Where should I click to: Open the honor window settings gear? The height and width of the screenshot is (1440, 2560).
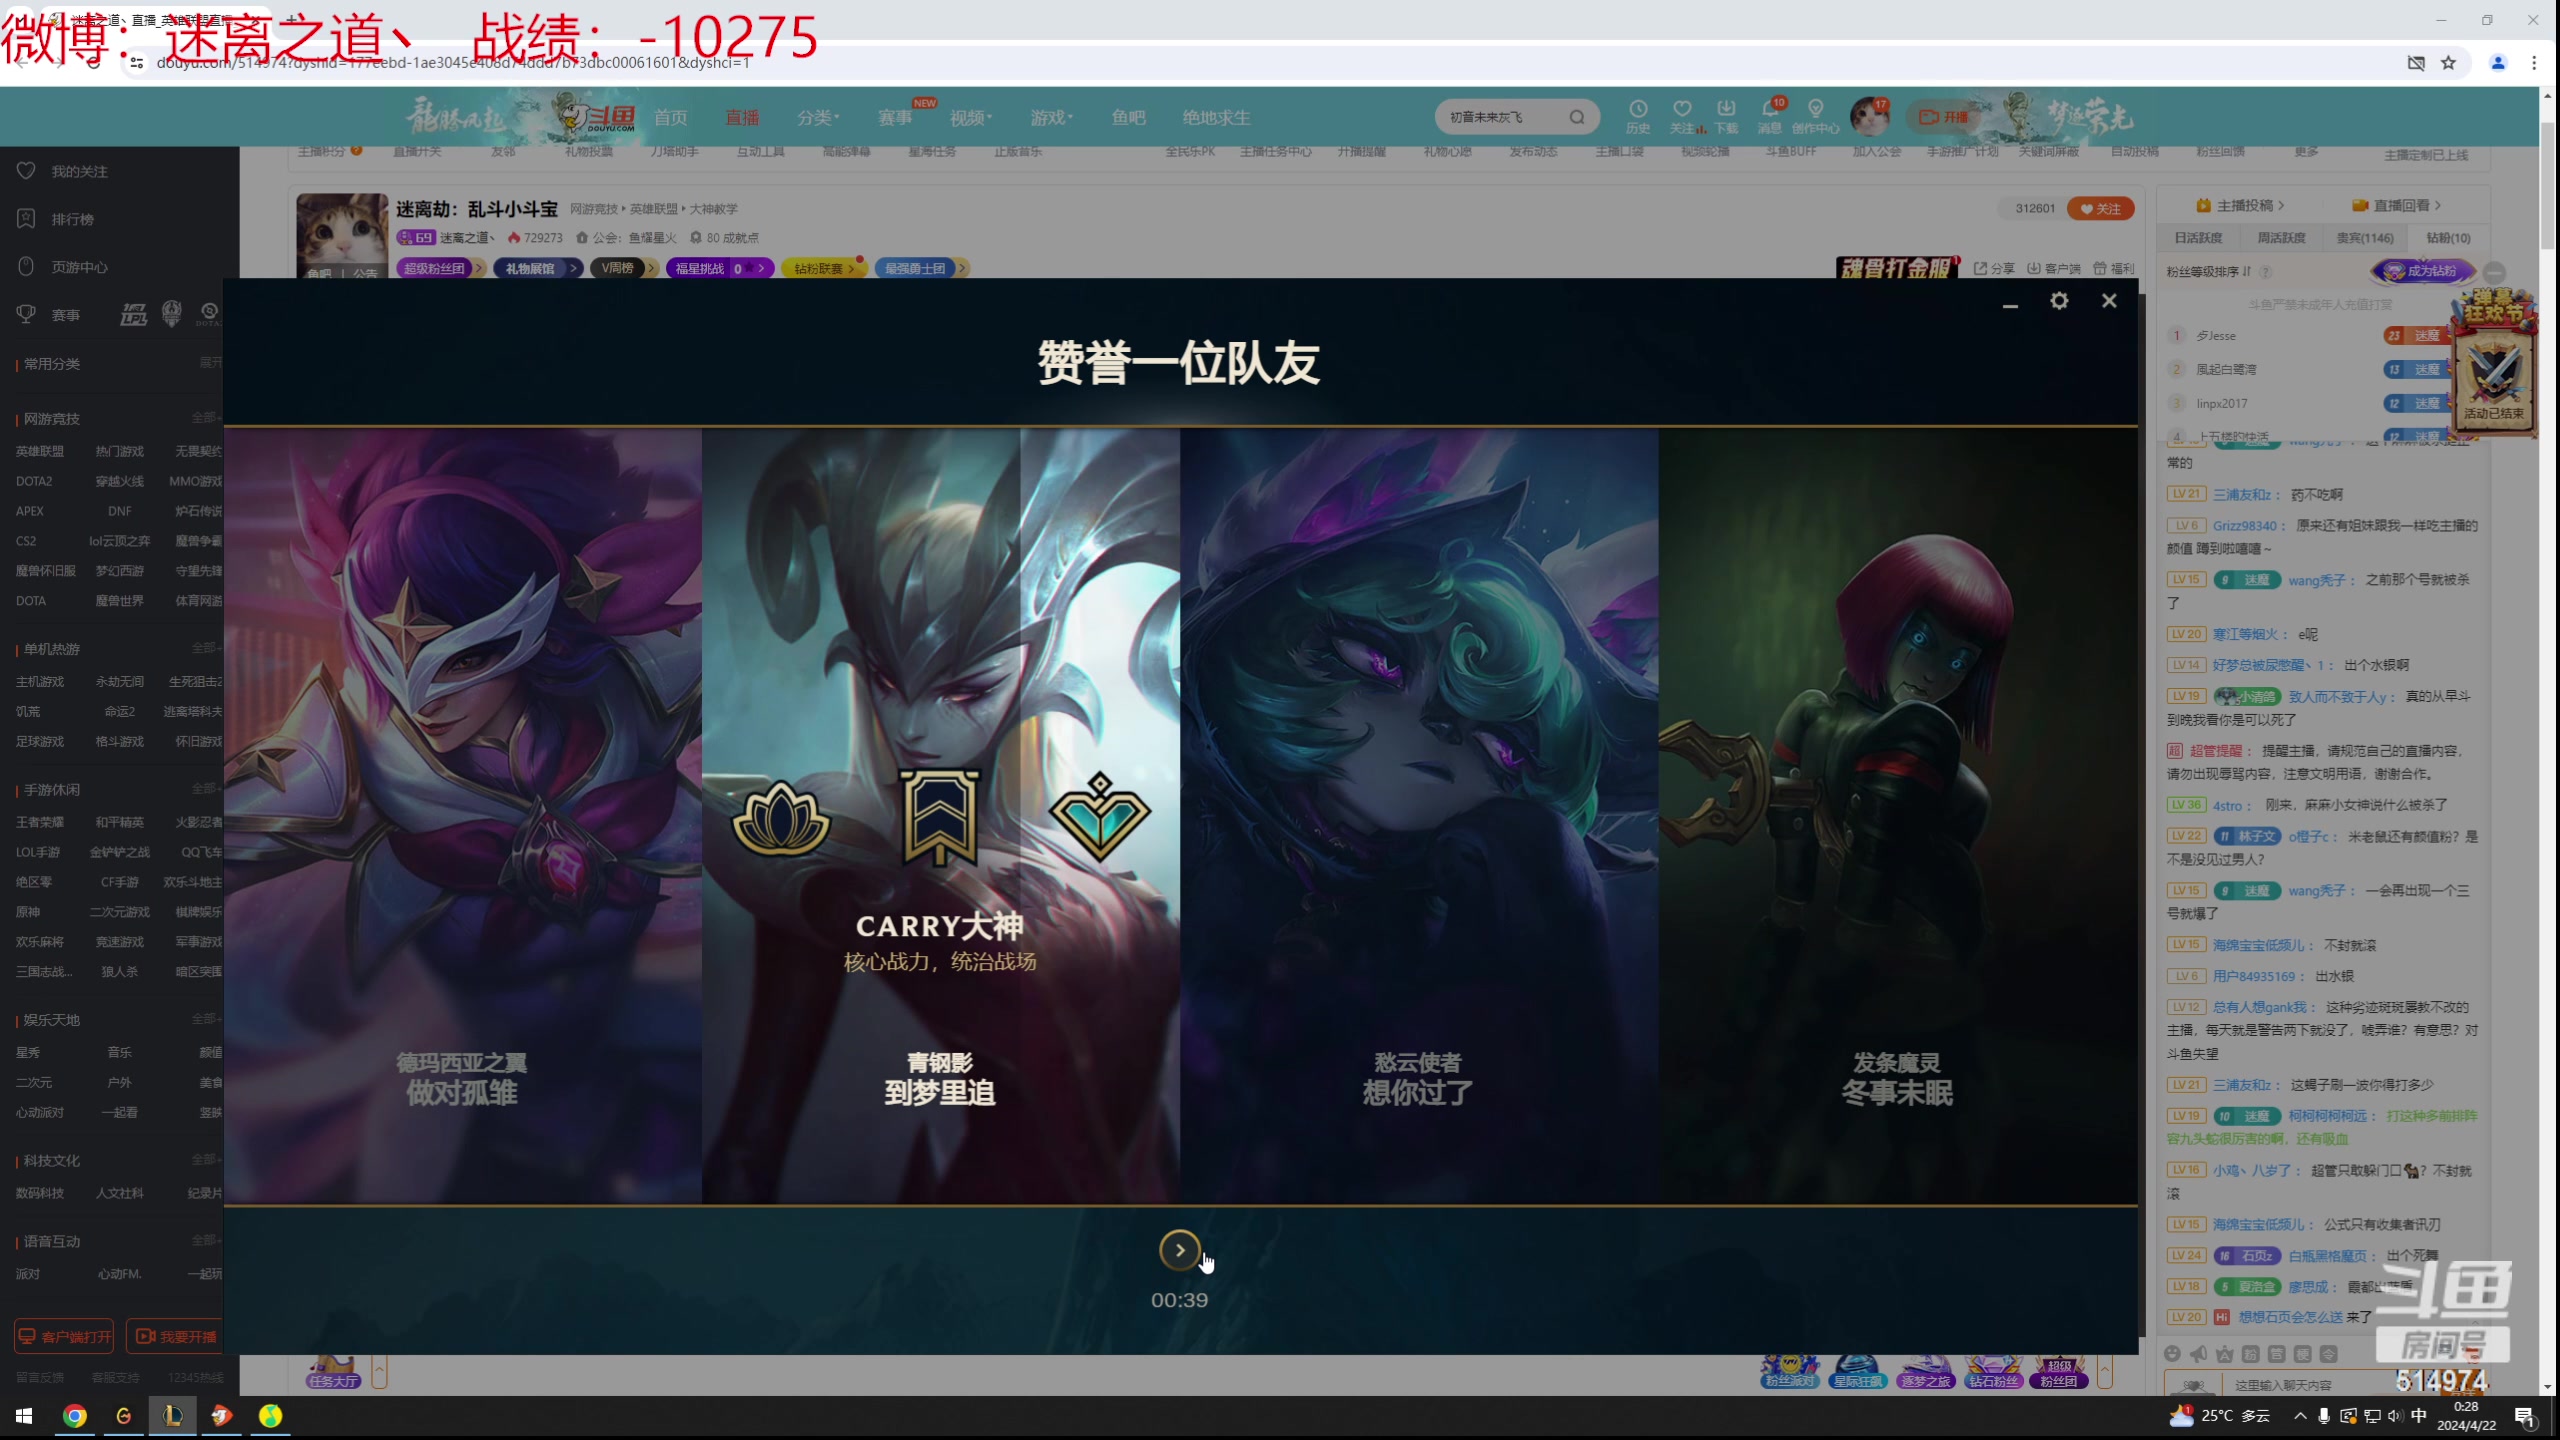pyautogui.click(x=2059, y=301)
